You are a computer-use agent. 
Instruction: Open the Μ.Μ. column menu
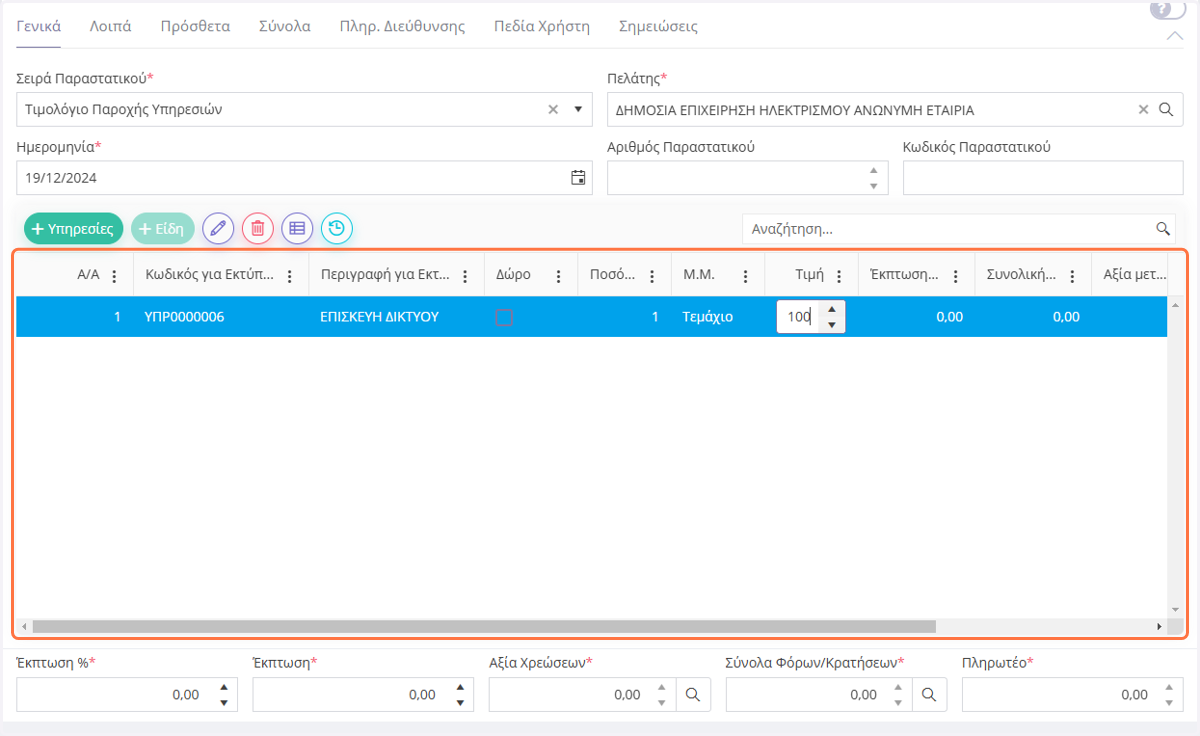[x=745, y=277]
